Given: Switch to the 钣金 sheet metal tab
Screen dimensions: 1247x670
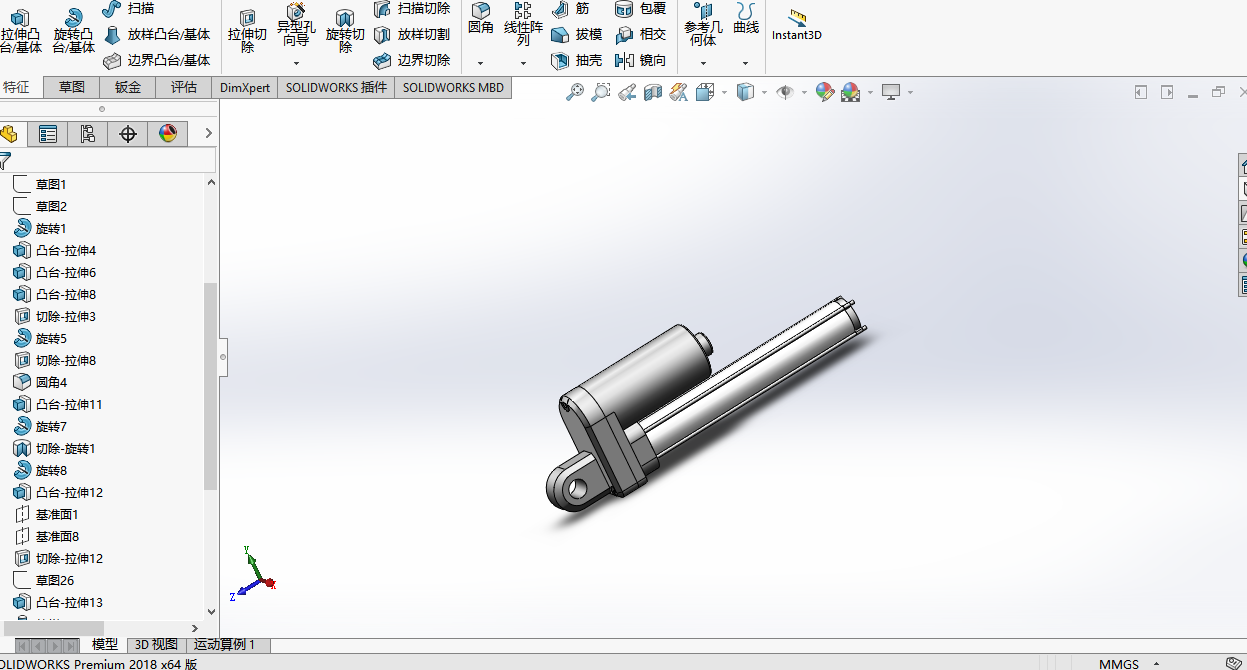Looking at the screenshot, I should [128, 87].
